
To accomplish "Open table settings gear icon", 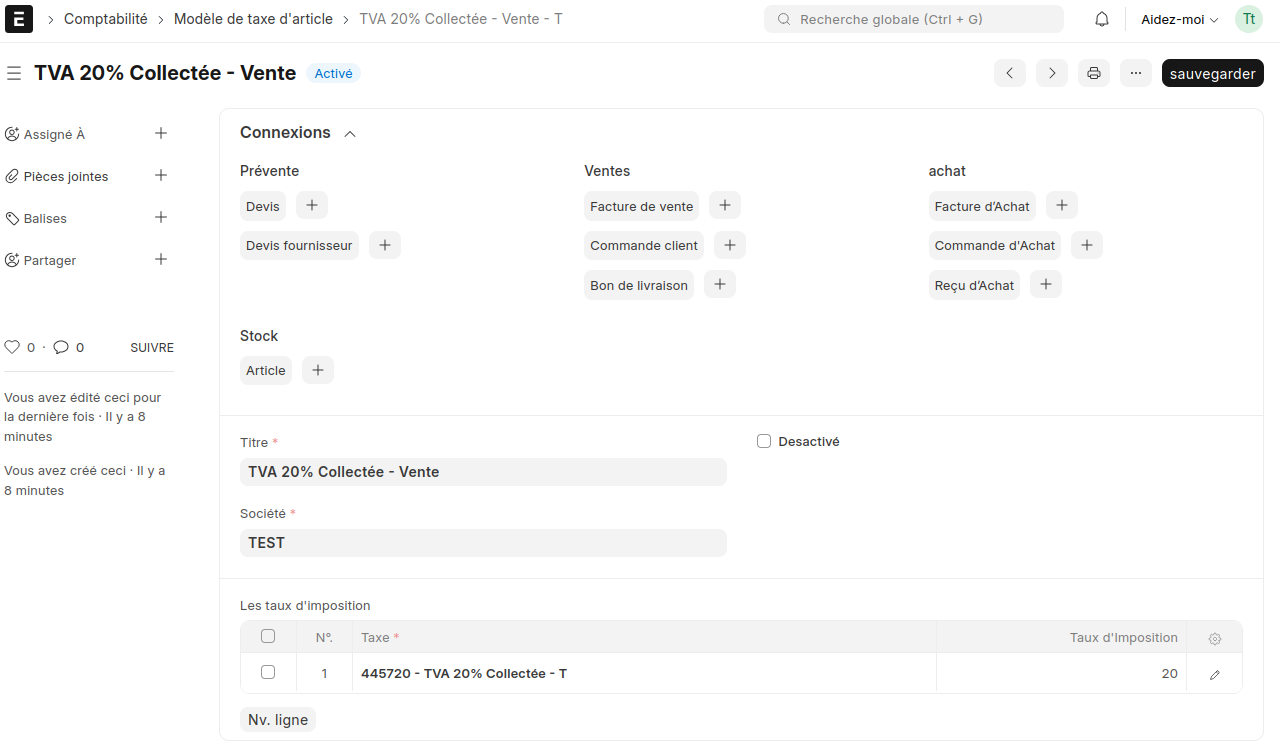I will coord(1215,638).
